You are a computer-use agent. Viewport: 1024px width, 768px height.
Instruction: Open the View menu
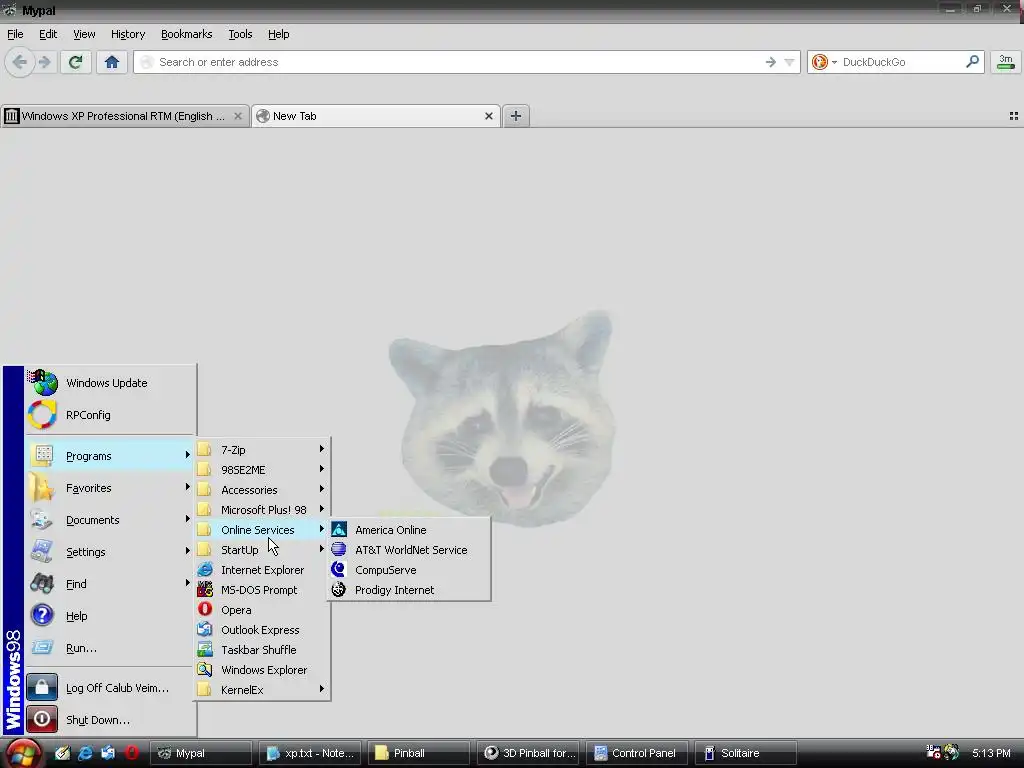point(84,34)
